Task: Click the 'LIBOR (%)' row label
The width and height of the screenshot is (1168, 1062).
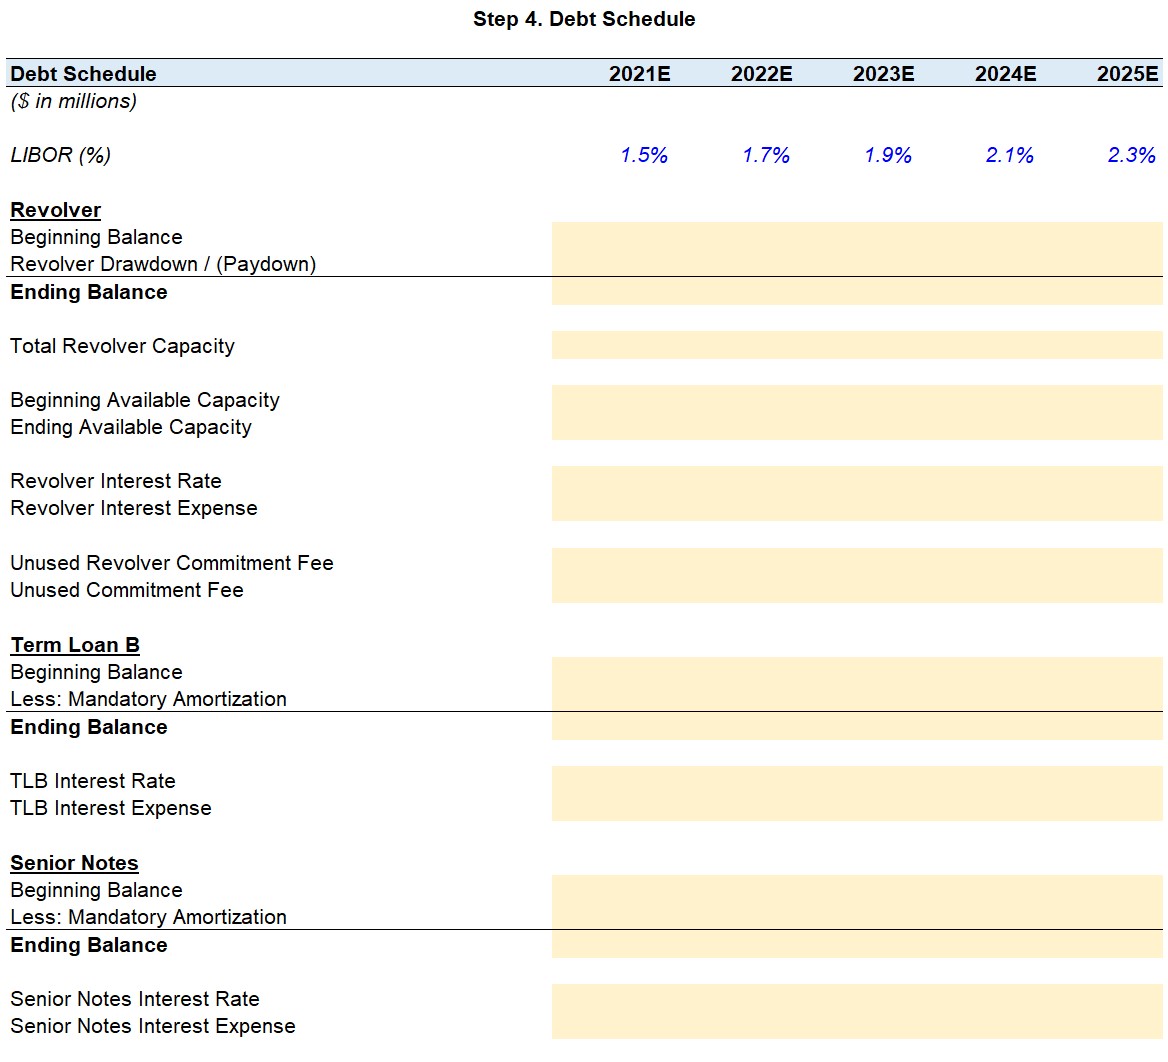Action: 60,155
